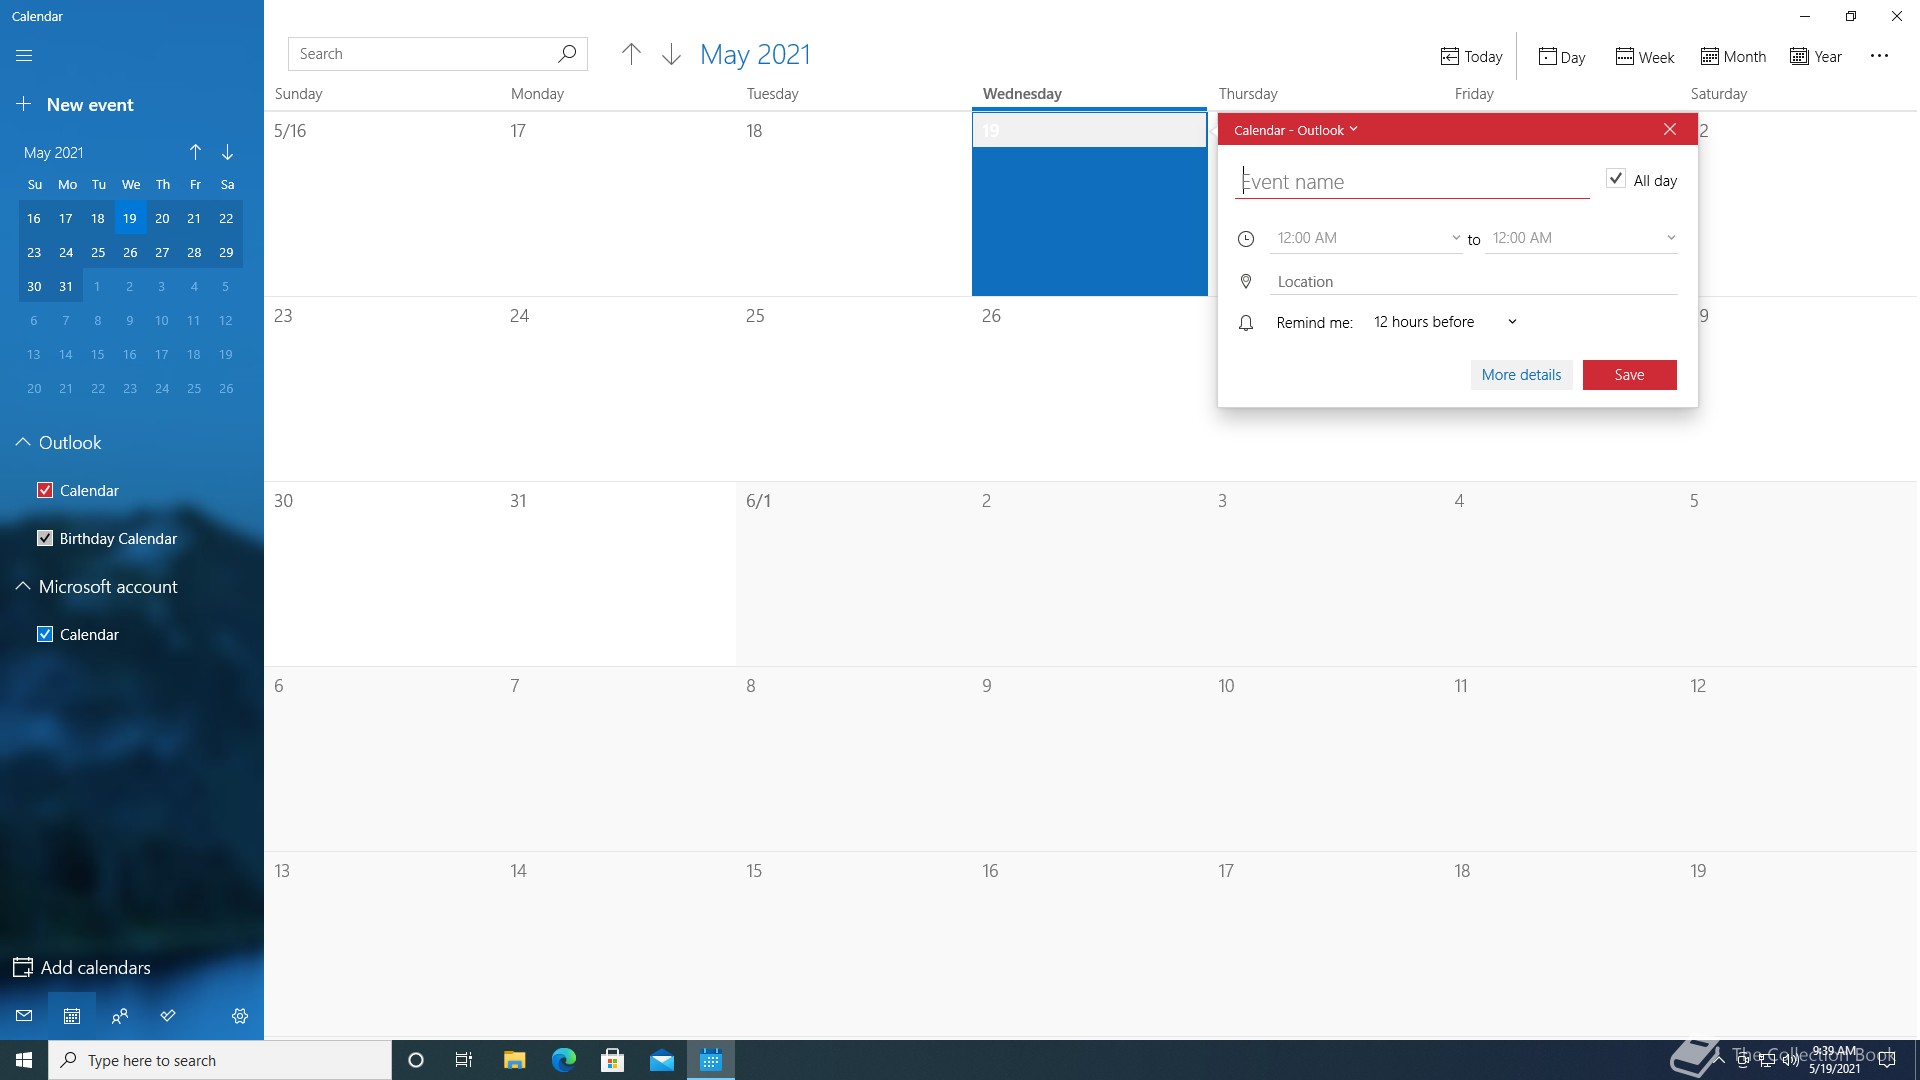
Task: Select May 23 in main calendar grid
Action: pos(382,389)
